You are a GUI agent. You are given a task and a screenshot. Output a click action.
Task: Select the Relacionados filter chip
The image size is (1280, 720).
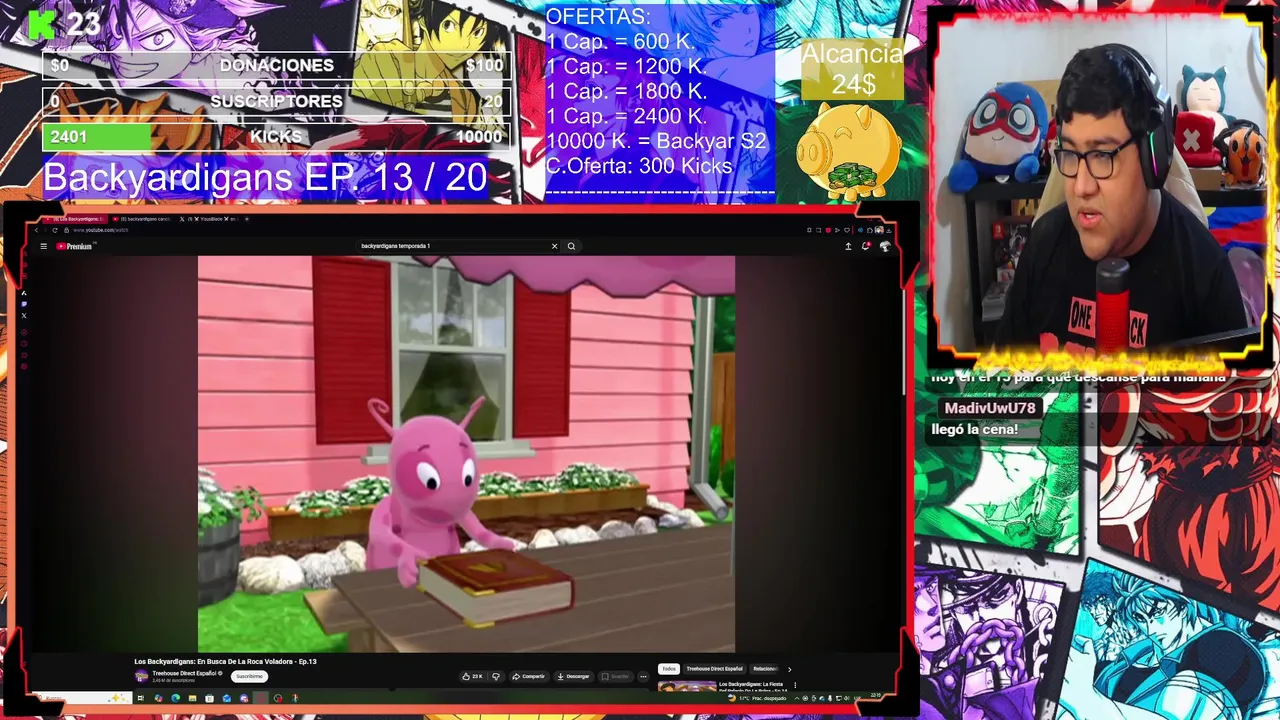coord(765,669)
